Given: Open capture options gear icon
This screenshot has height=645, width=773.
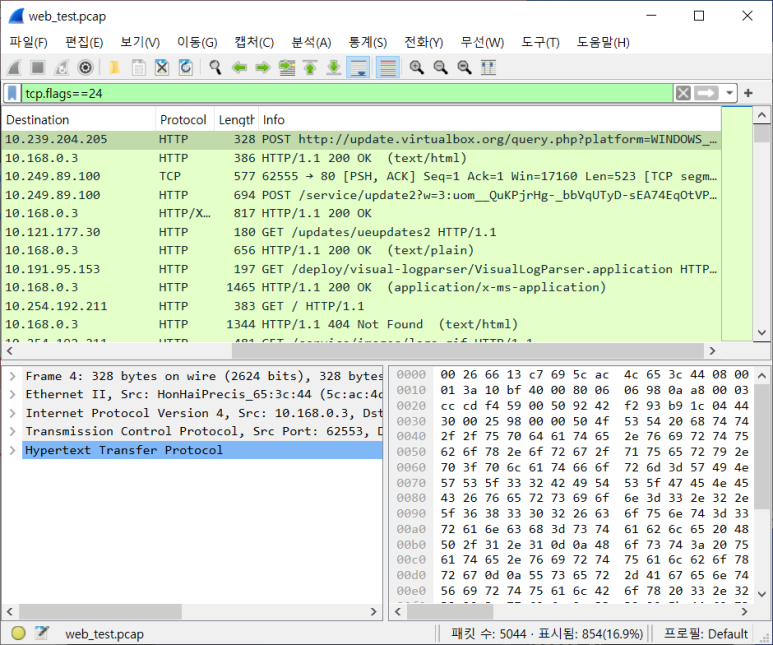Looking at the screenshot, I should [85, 67].
